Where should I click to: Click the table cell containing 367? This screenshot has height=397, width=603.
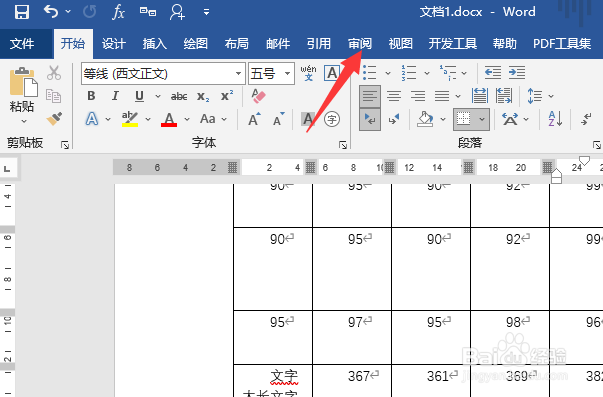point(352,380)
